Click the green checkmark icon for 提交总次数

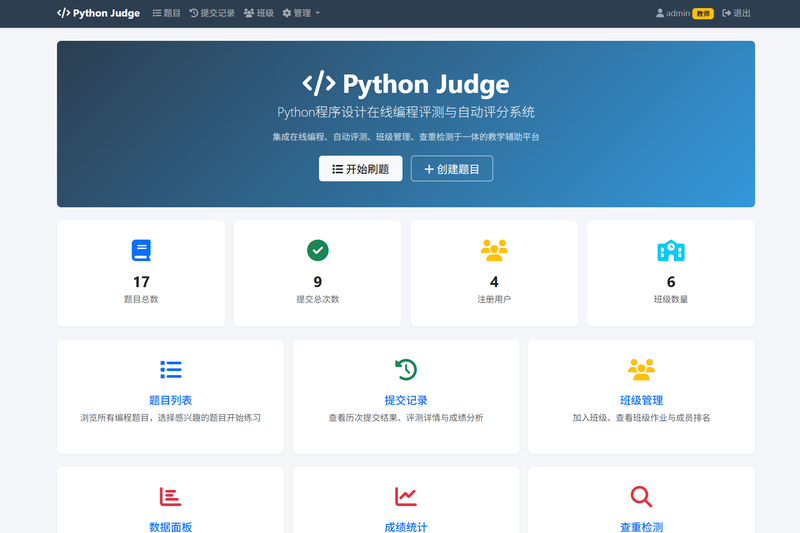pos(317,250)
